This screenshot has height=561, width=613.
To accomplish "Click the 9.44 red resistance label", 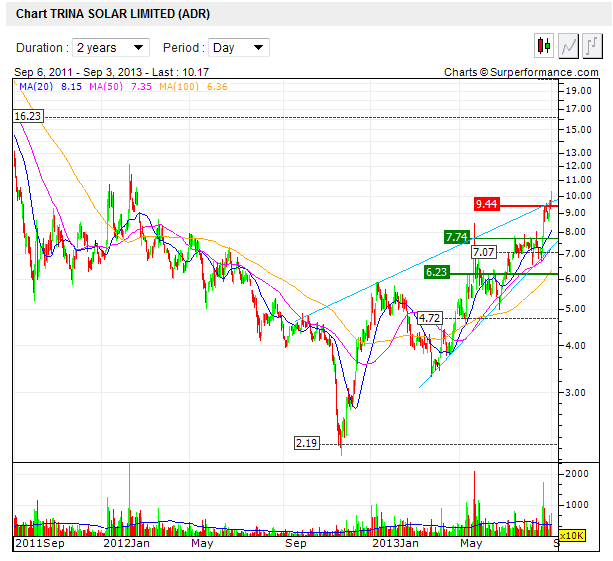I will tap(487, 204).
